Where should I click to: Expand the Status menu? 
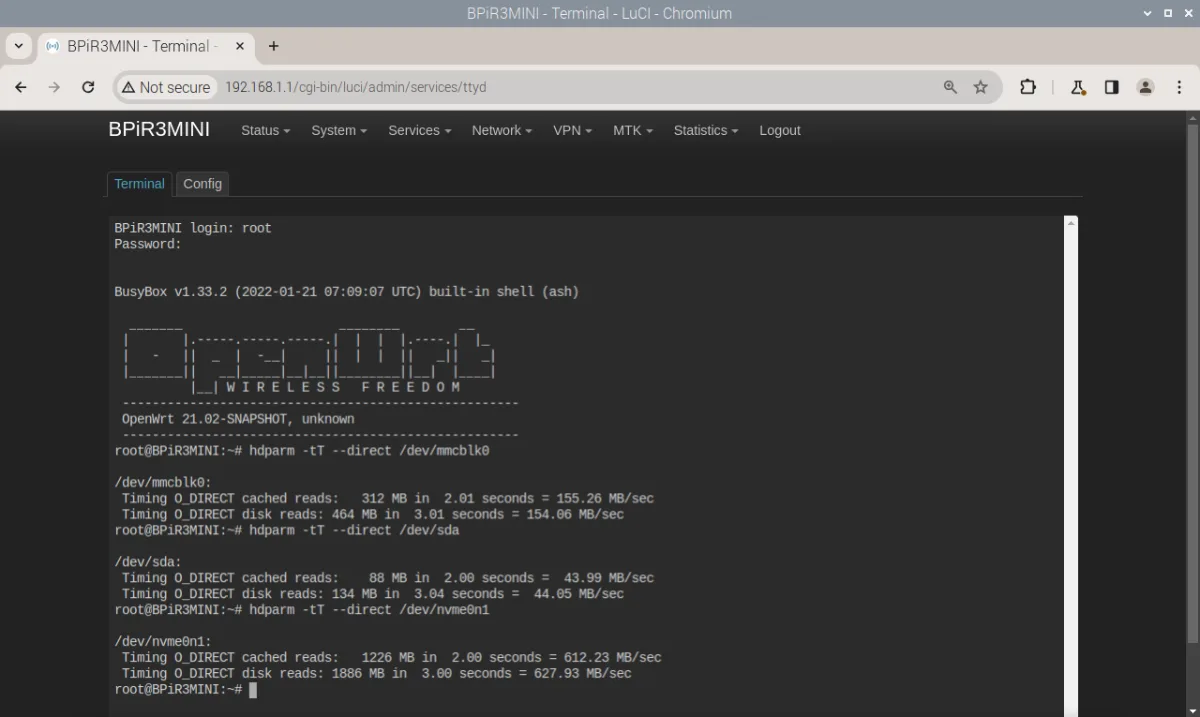(265, 130)
